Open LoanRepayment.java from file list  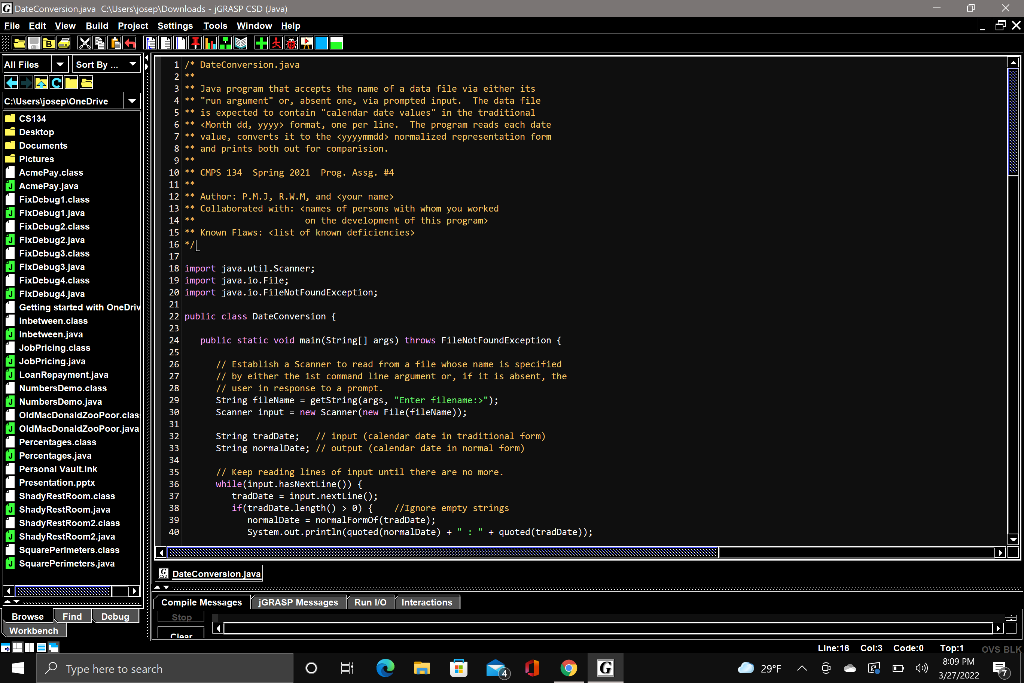pyautogui.click(x=63, y=375)
